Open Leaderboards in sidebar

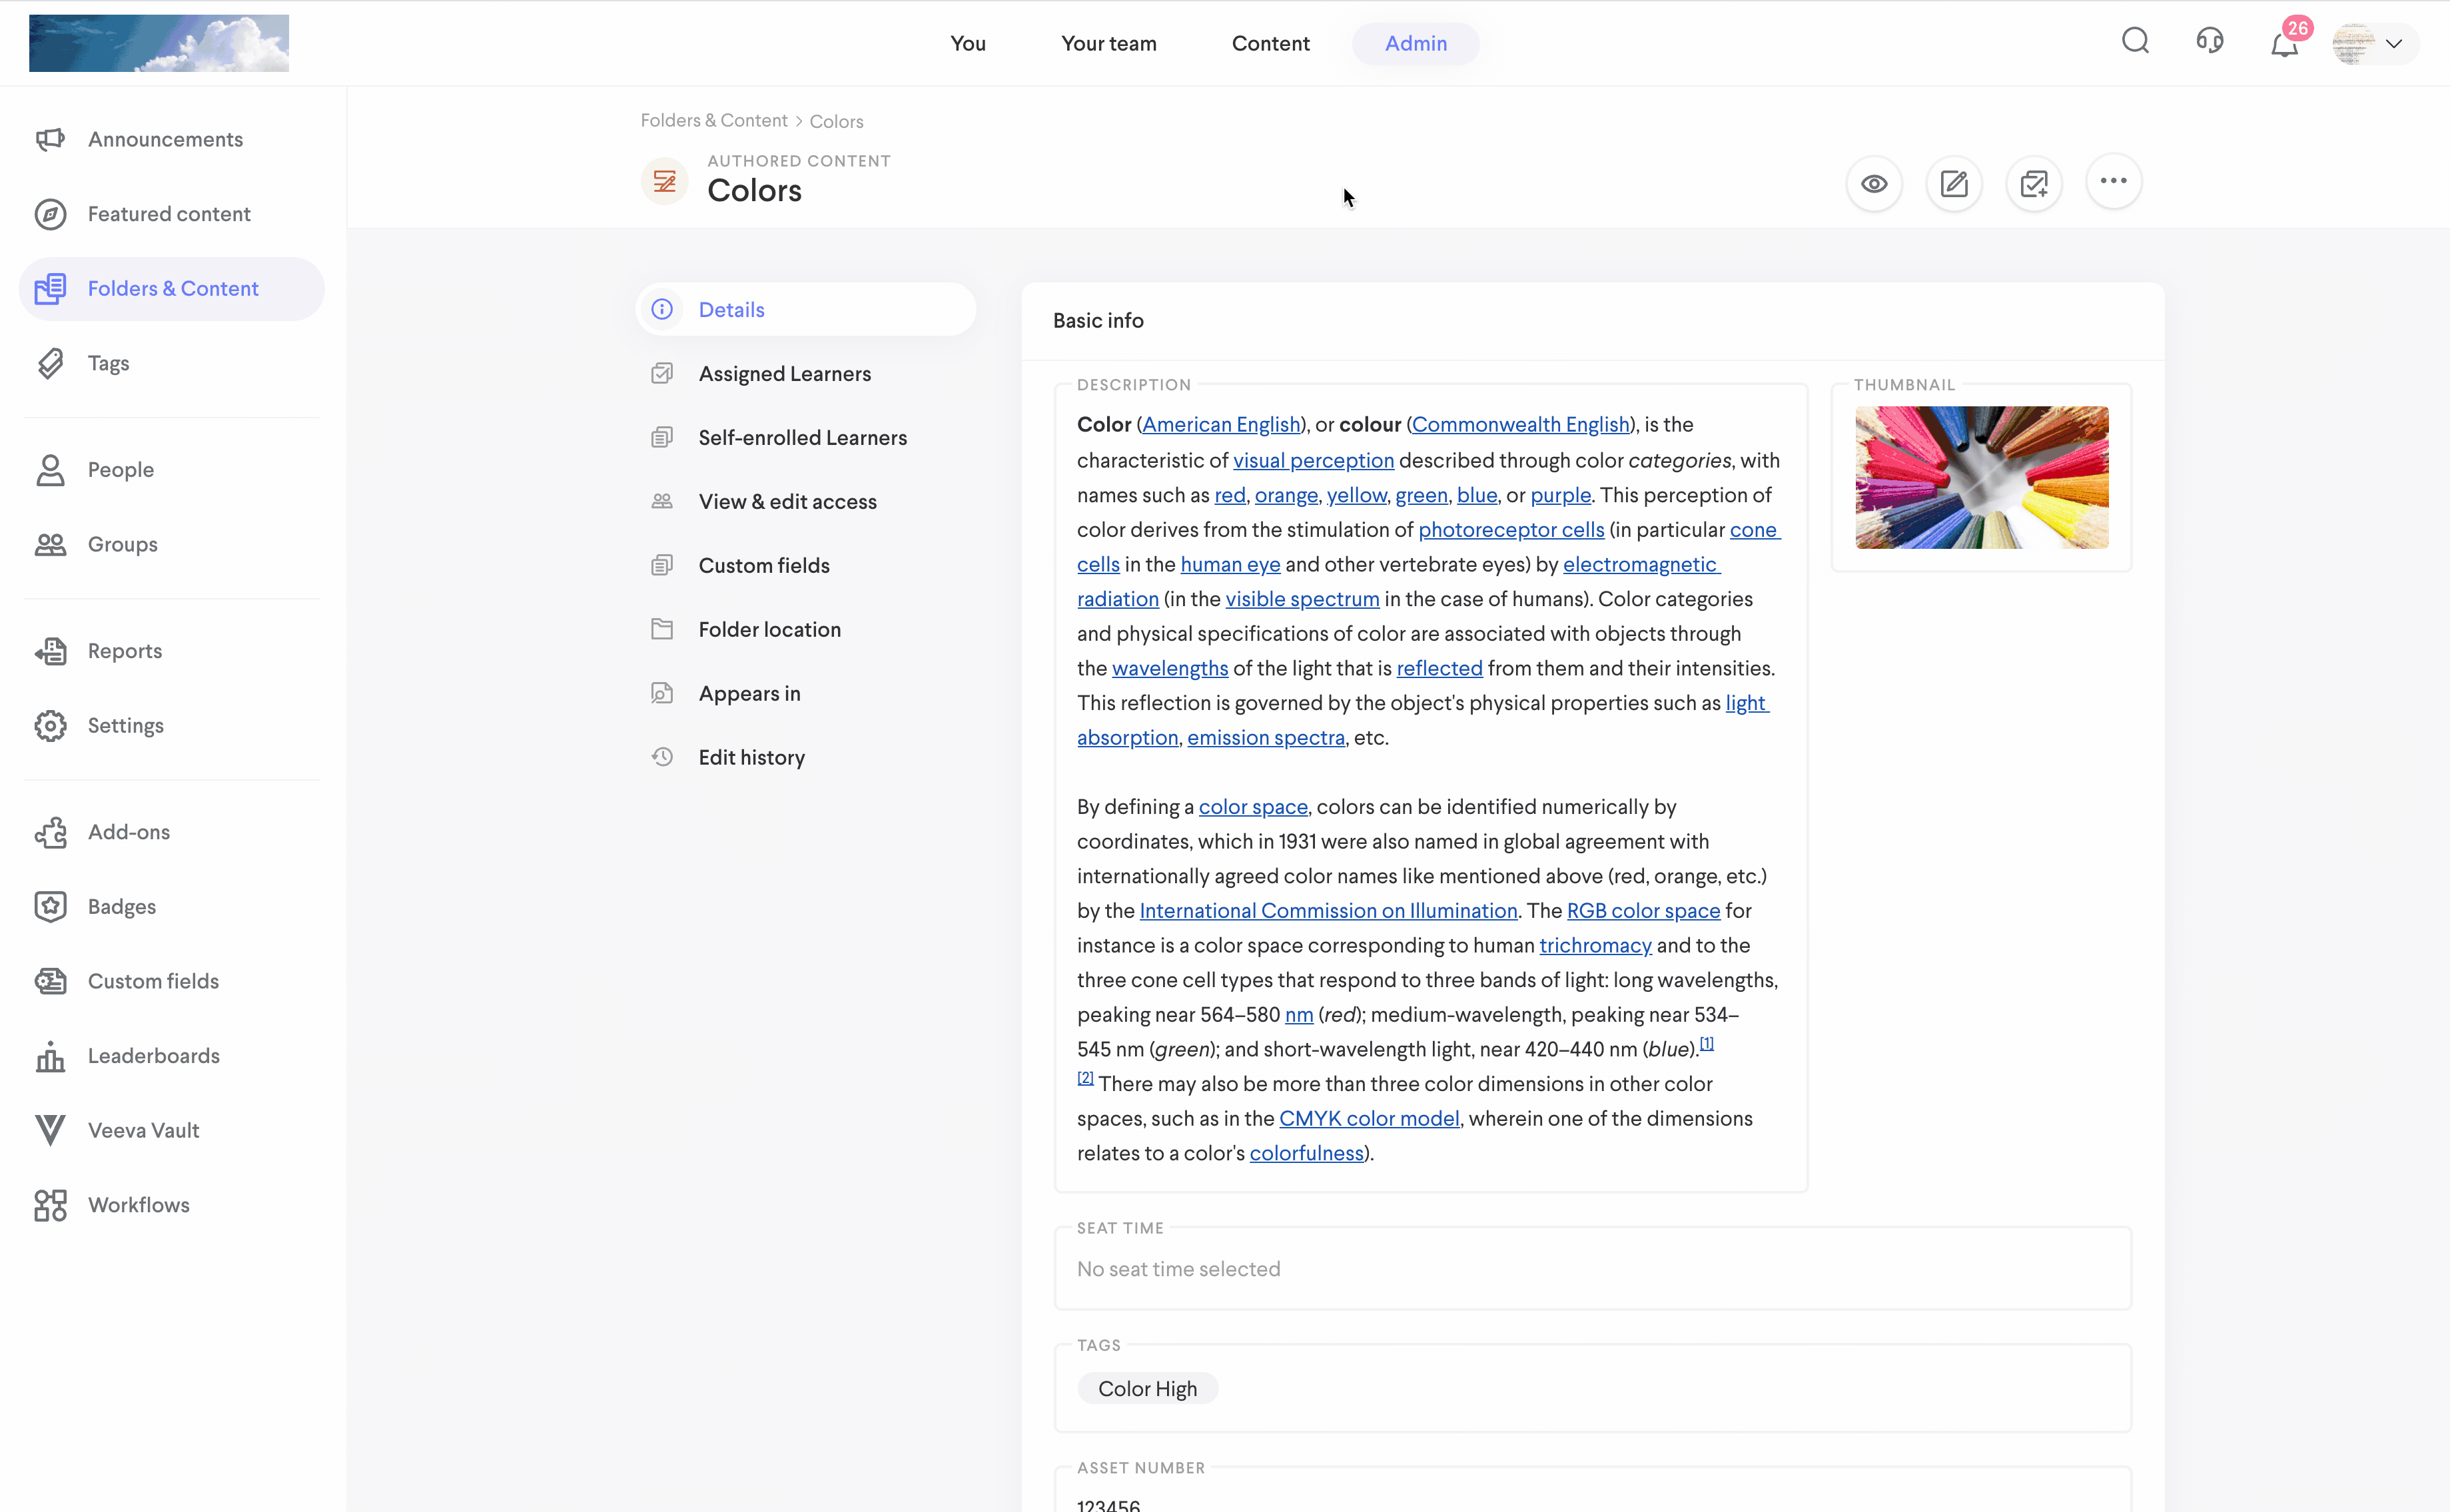(153, 1055)
